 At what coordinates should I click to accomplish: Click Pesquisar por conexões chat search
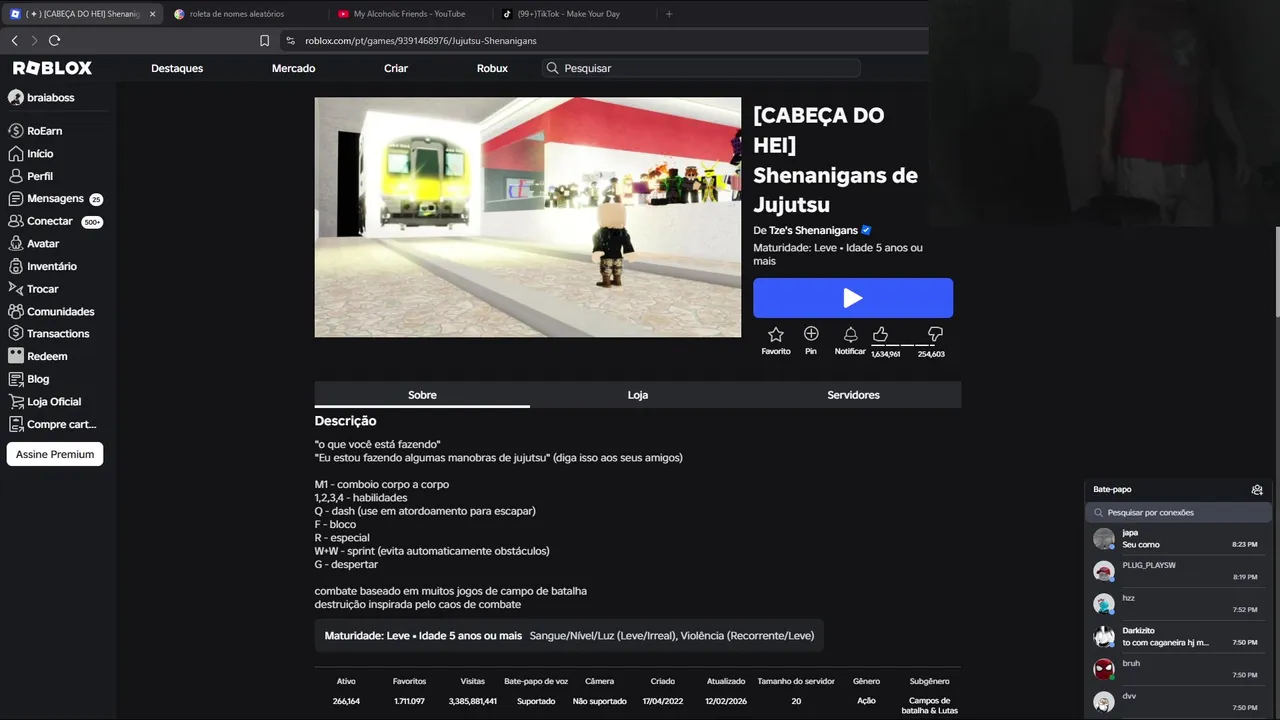pos(1179,512)
